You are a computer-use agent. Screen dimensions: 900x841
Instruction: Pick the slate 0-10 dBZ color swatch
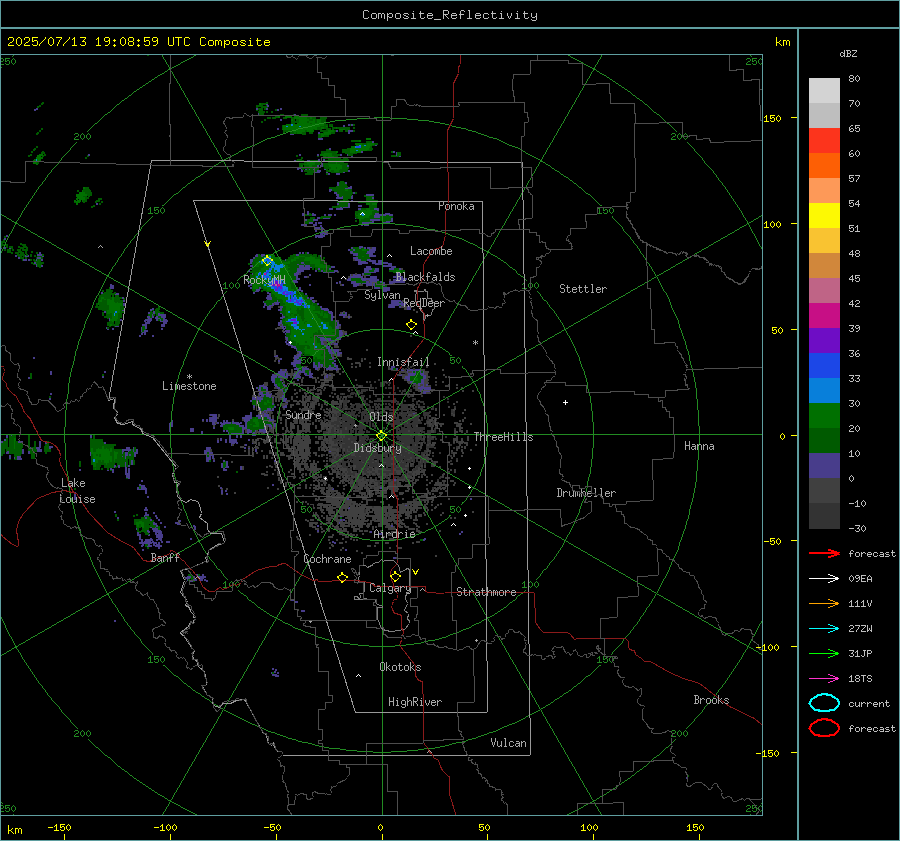click(824, 466)
